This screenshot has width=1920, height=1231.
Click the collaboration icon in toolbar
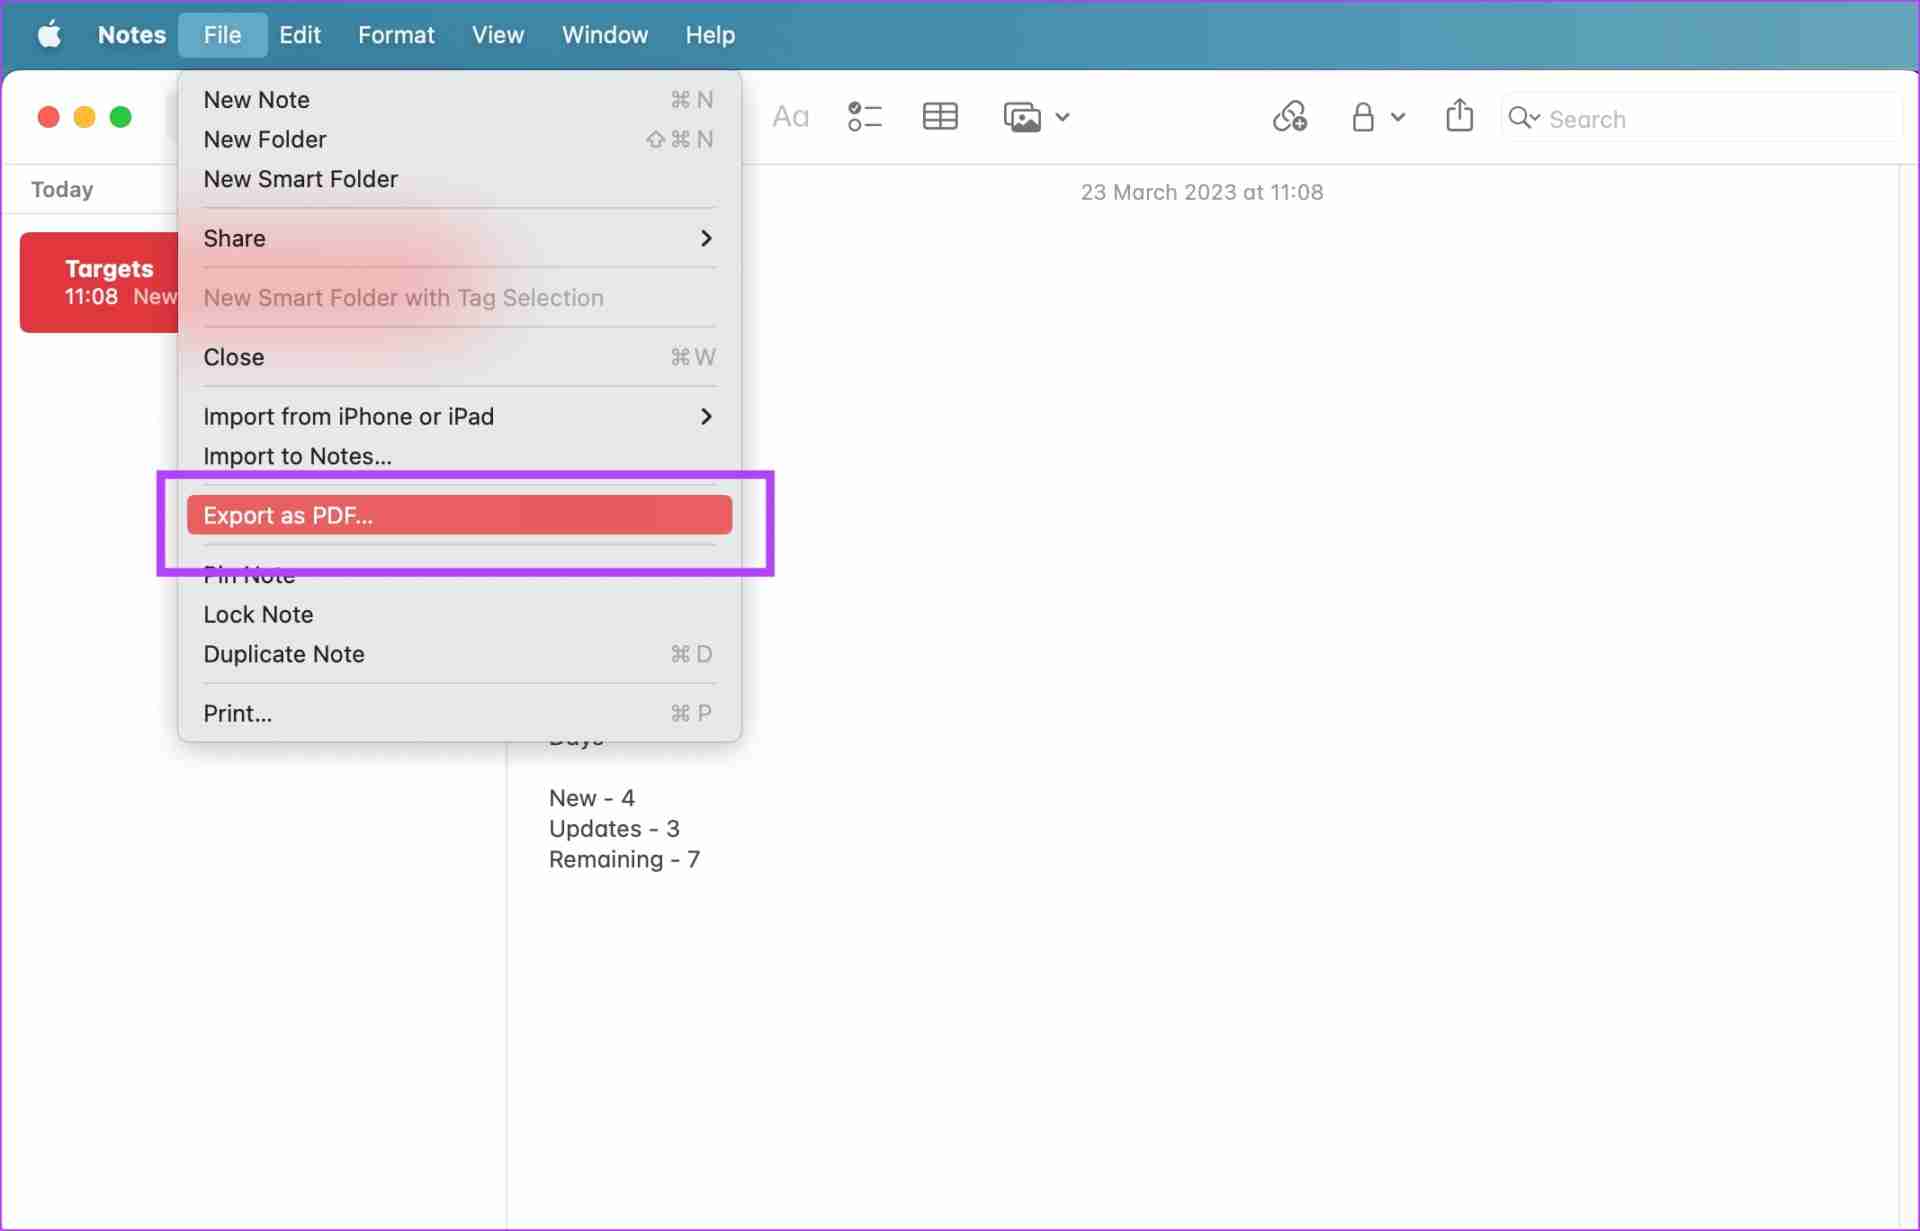pos(1287,116)
